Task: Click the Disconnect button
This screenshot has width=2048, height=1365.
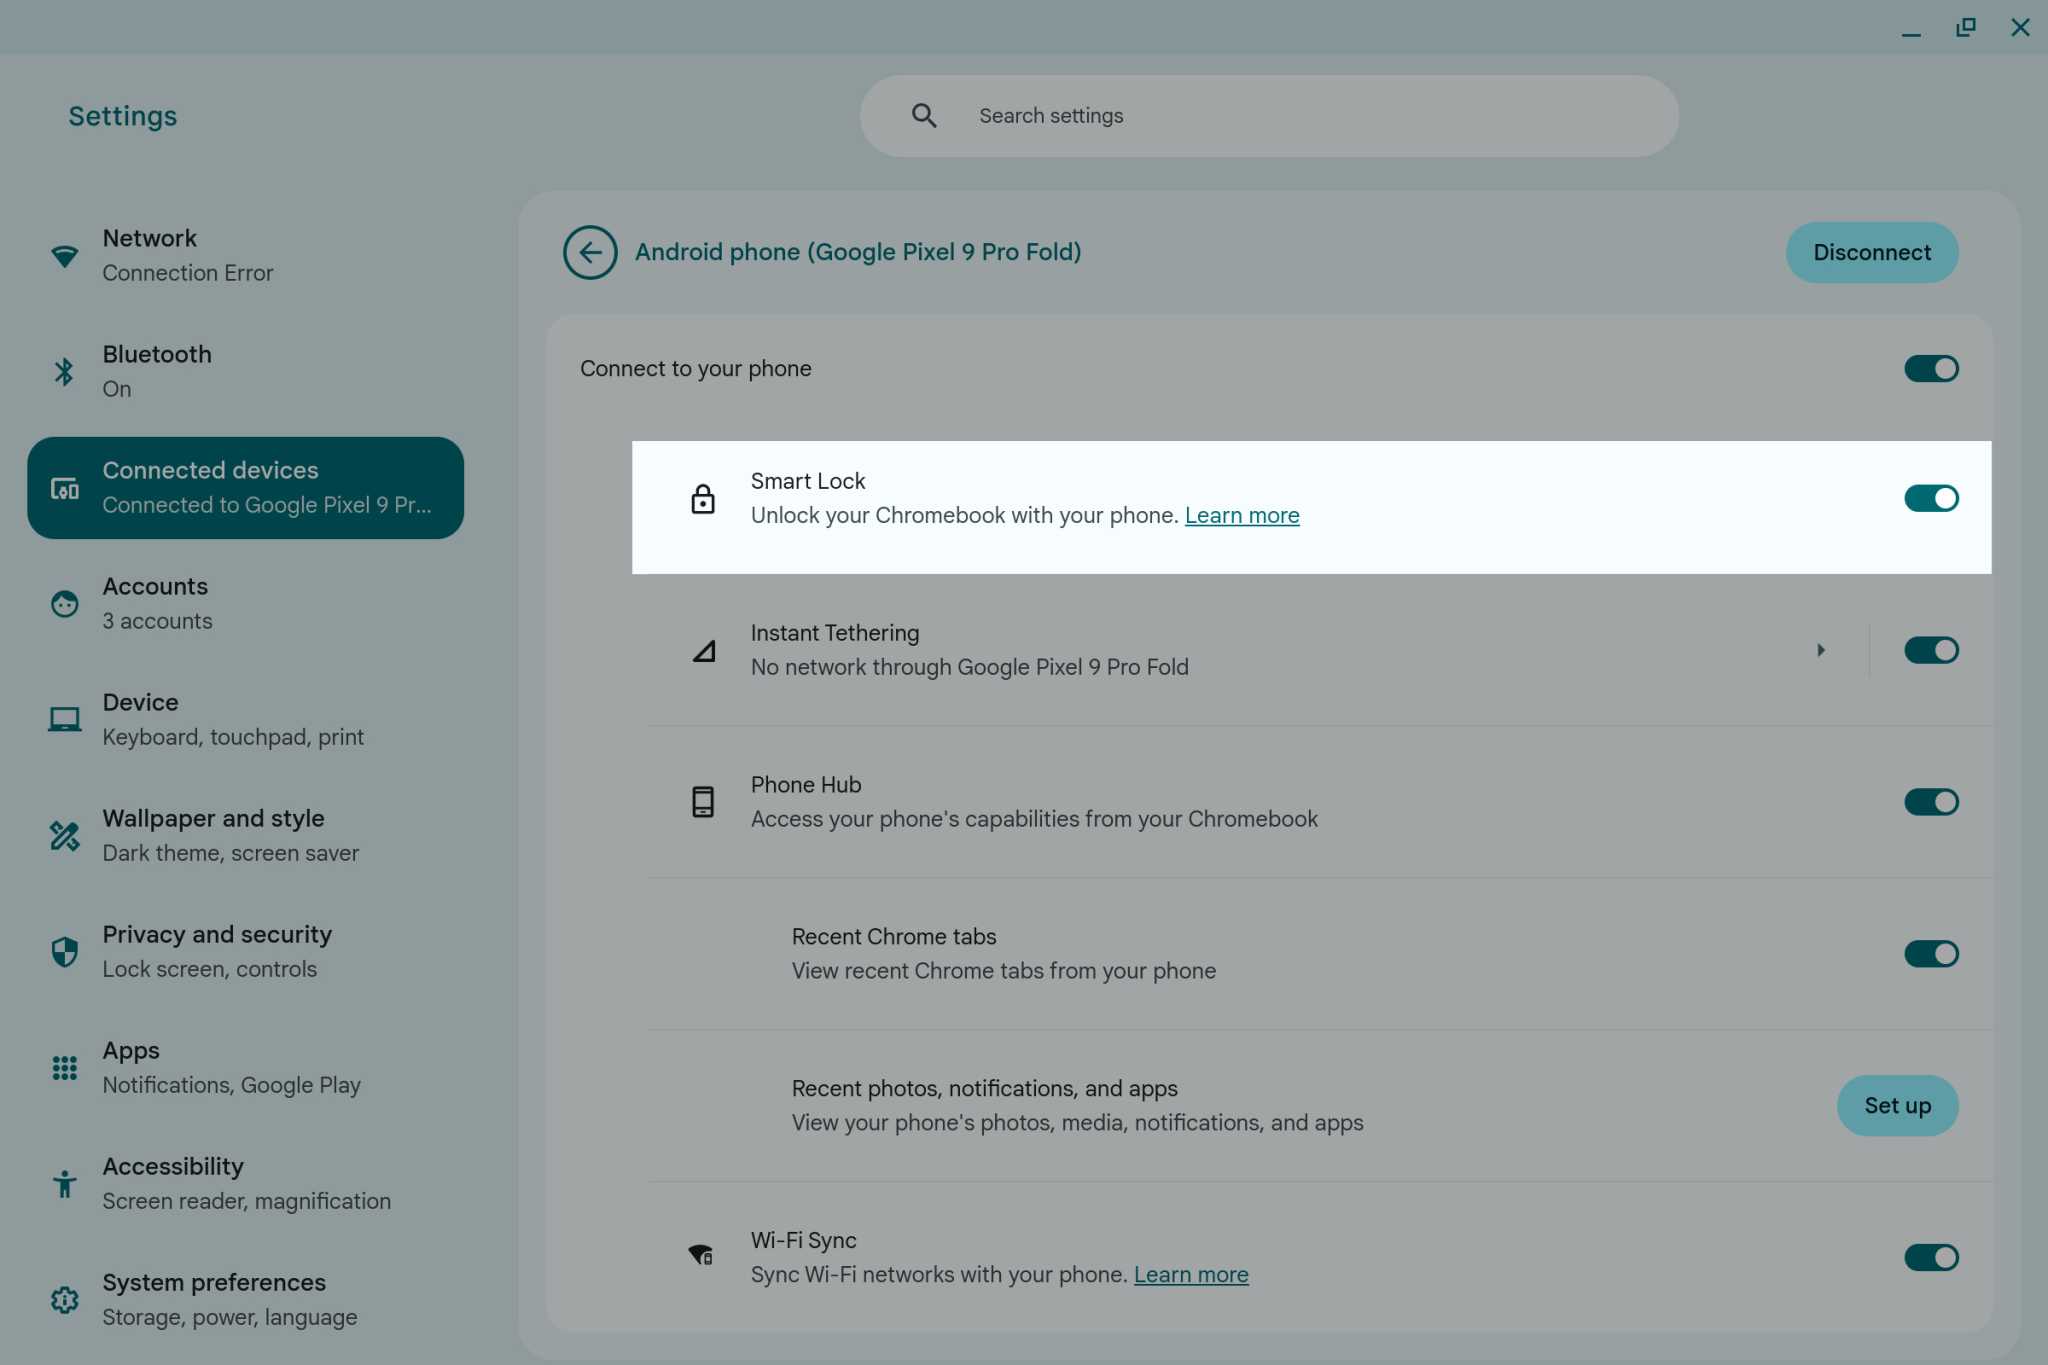Action: 1870,252
